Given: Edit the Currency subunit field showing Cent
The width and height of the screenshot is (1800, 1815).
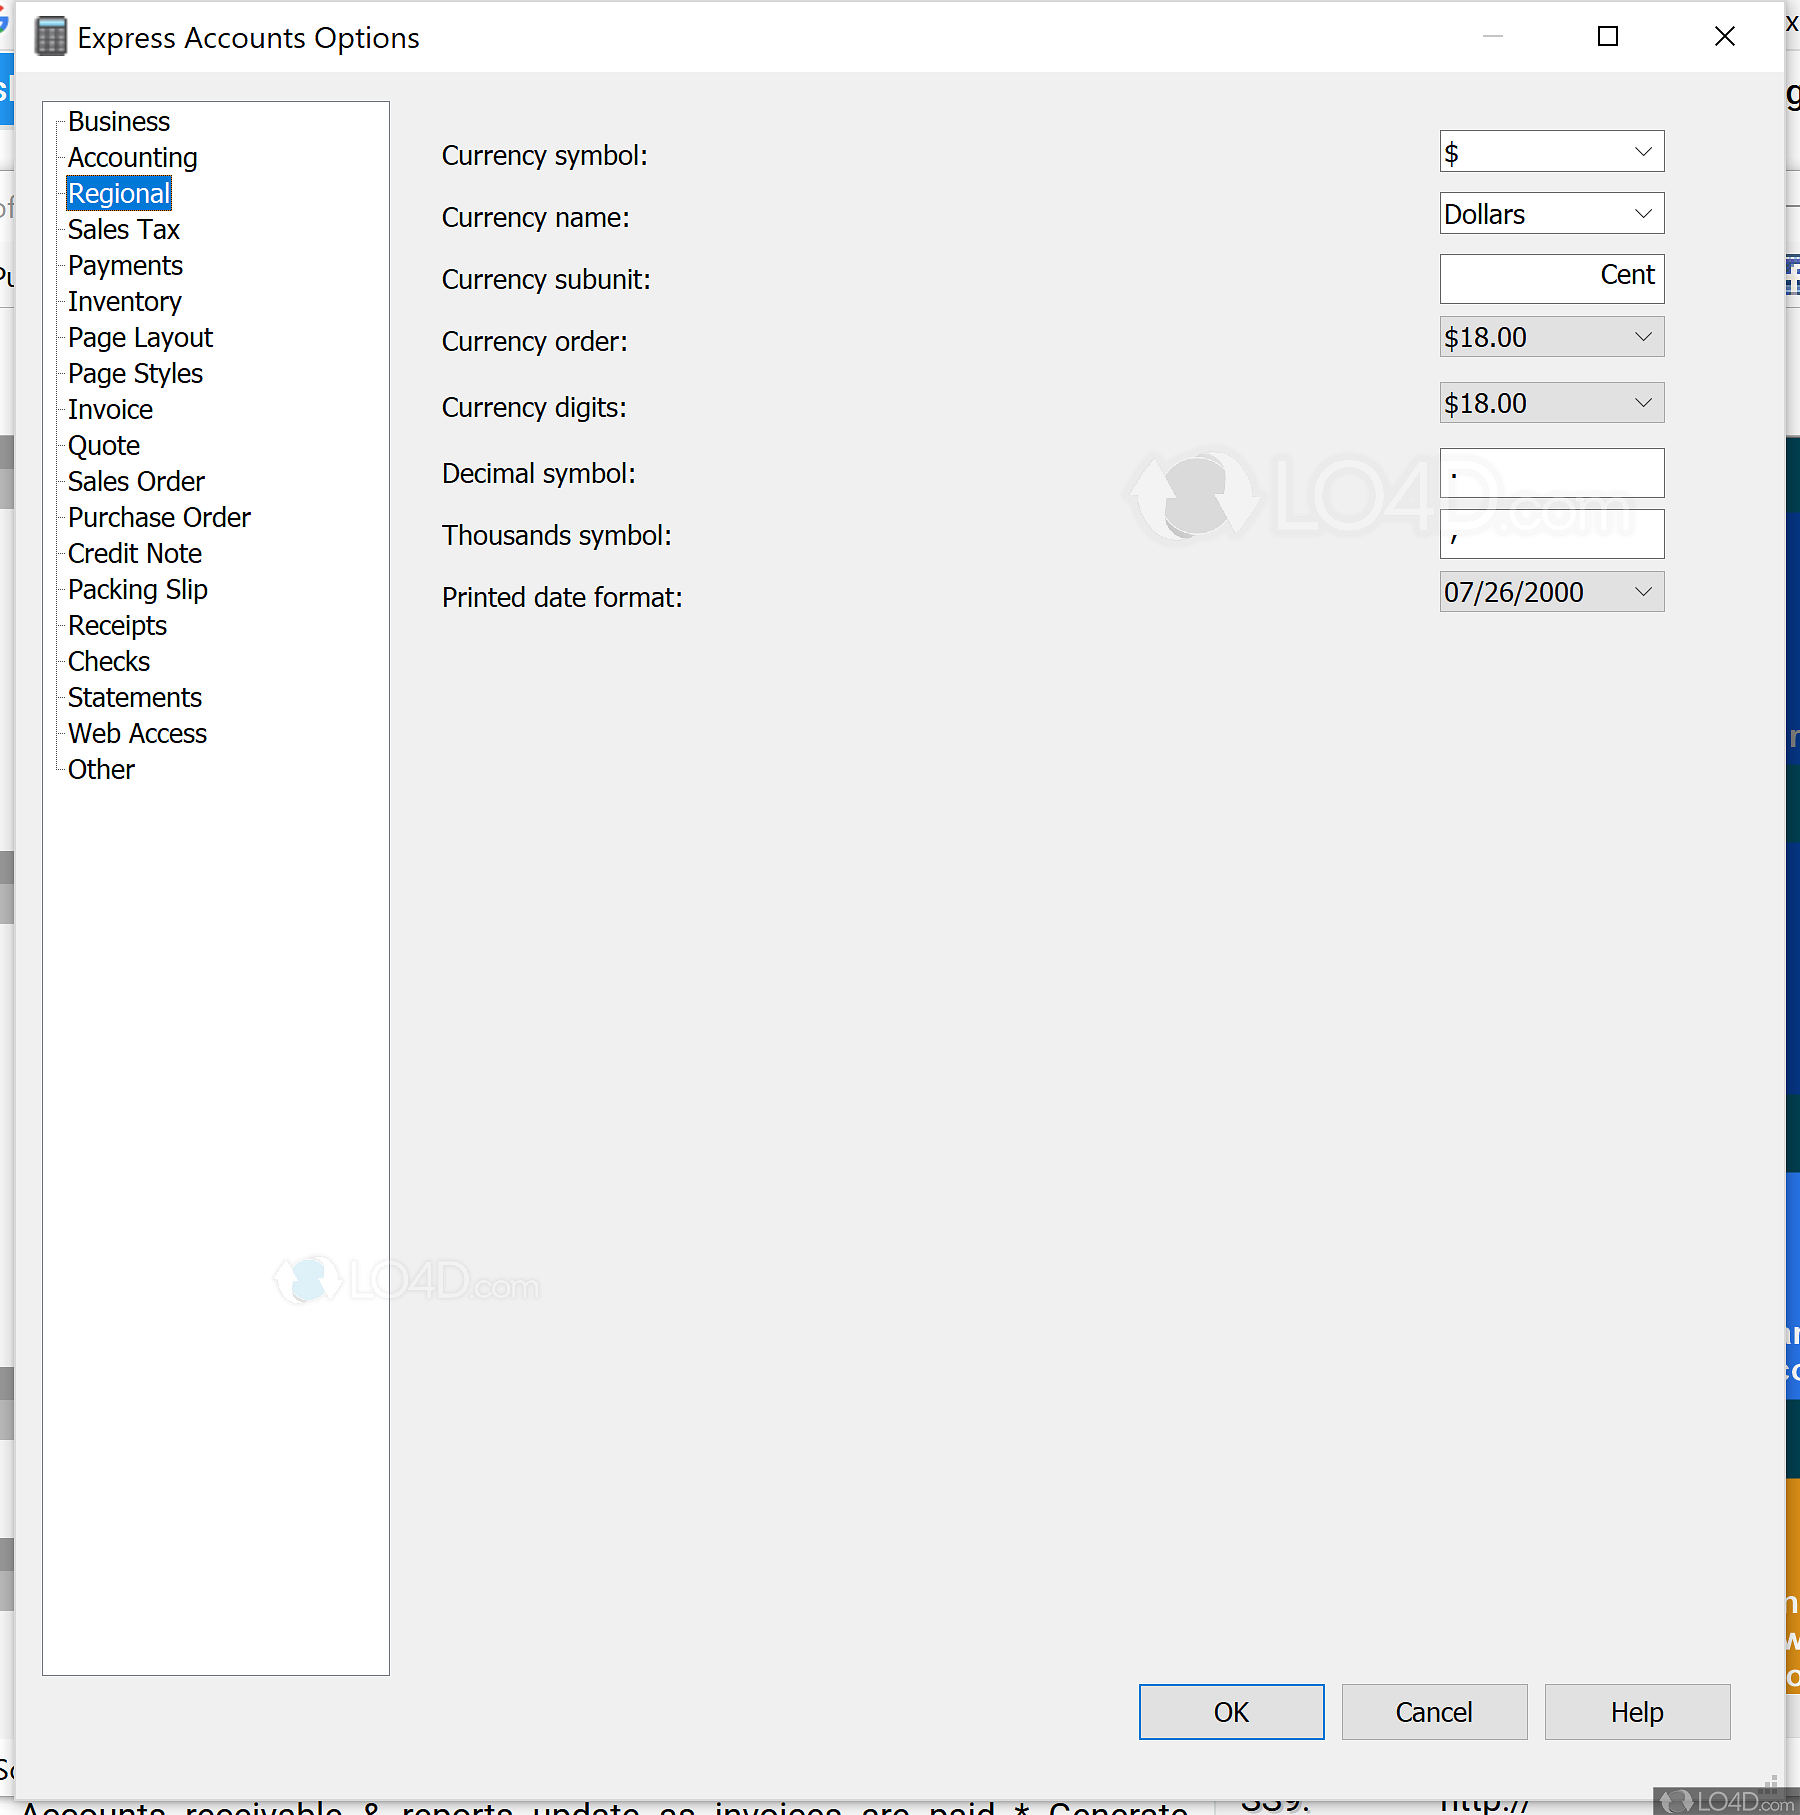Looking at the screenshot, I should click(1550, 279).
